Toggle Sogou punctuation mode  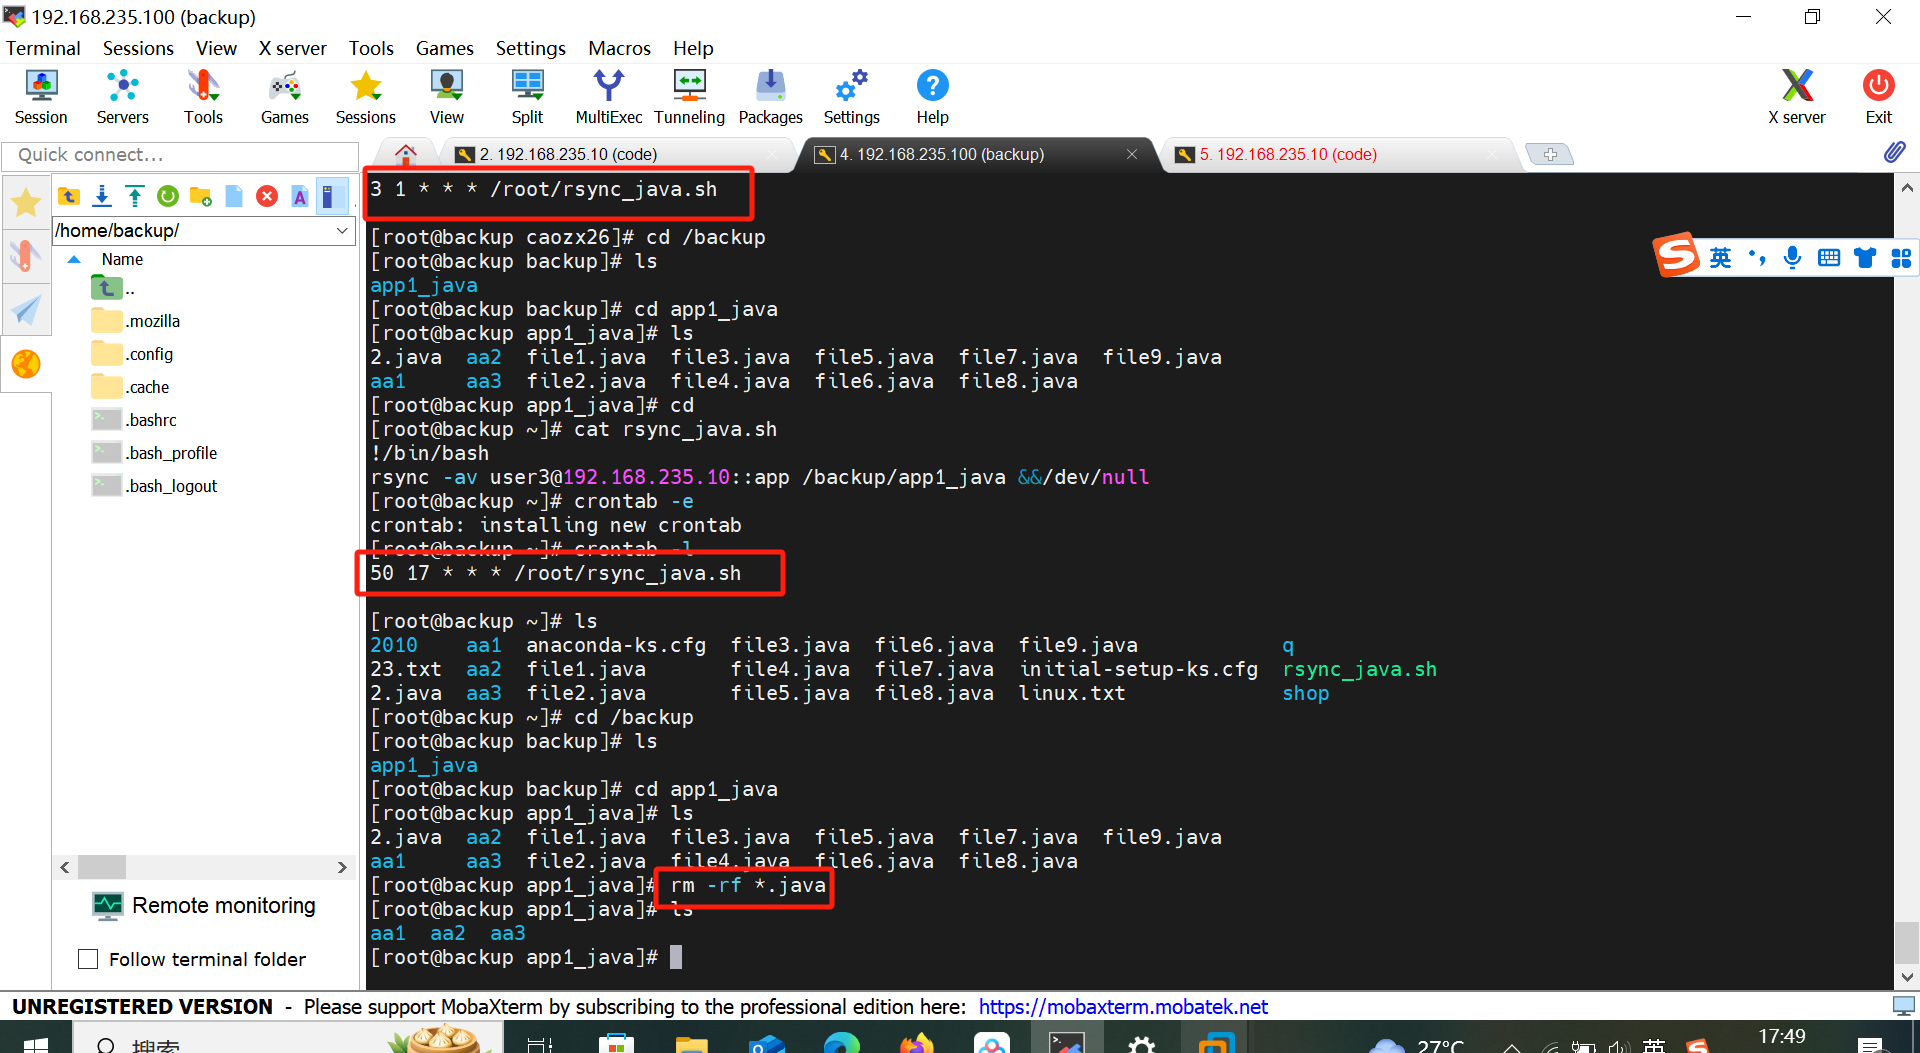[x=1757, y=258]
